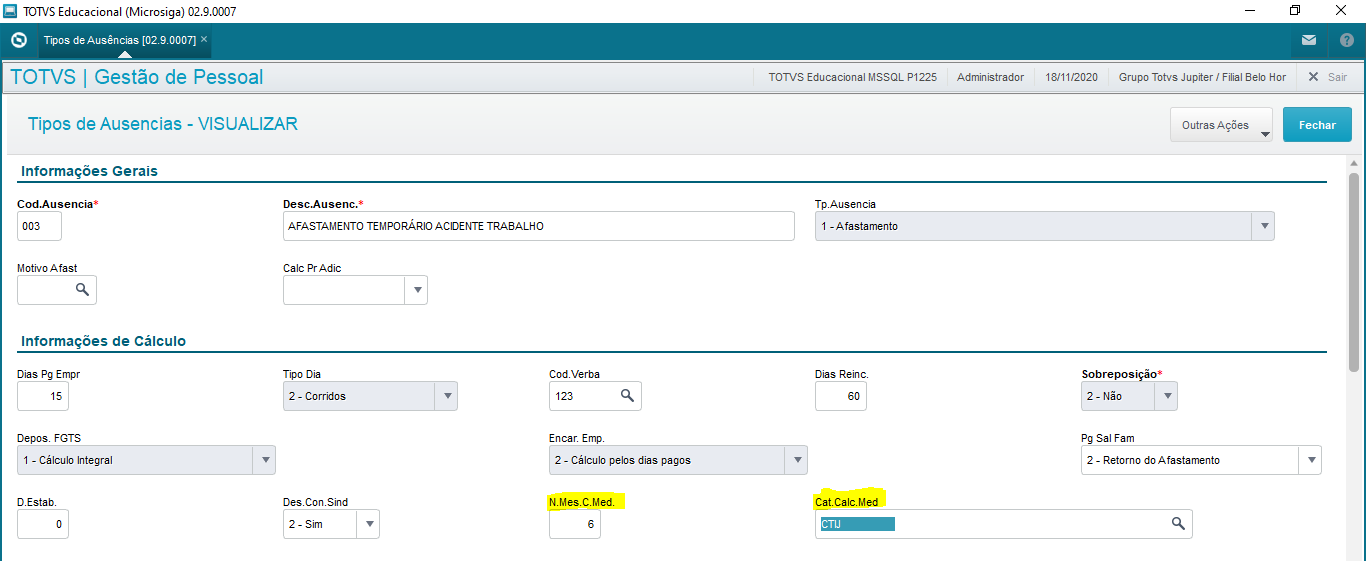Expand Pg Sal Fam dropdown
This screenshot has height=561, width=1366.
1310,460
